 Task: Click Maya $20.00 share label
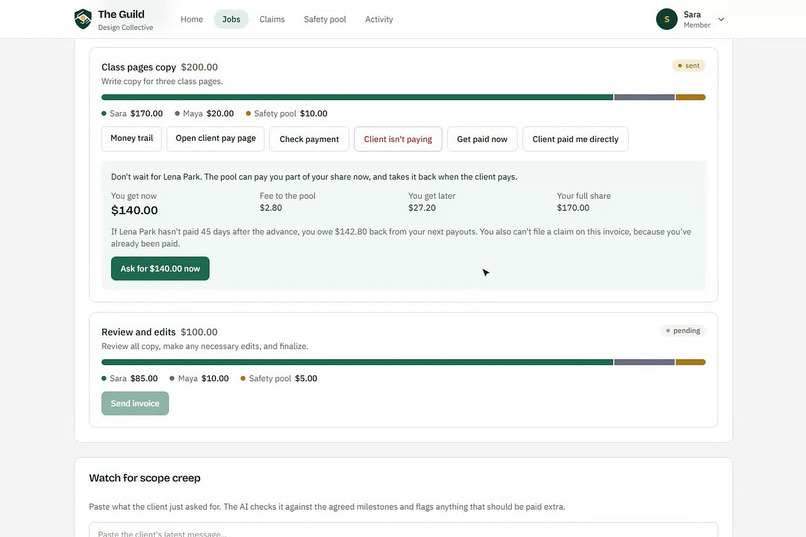(x=204, y=114)
